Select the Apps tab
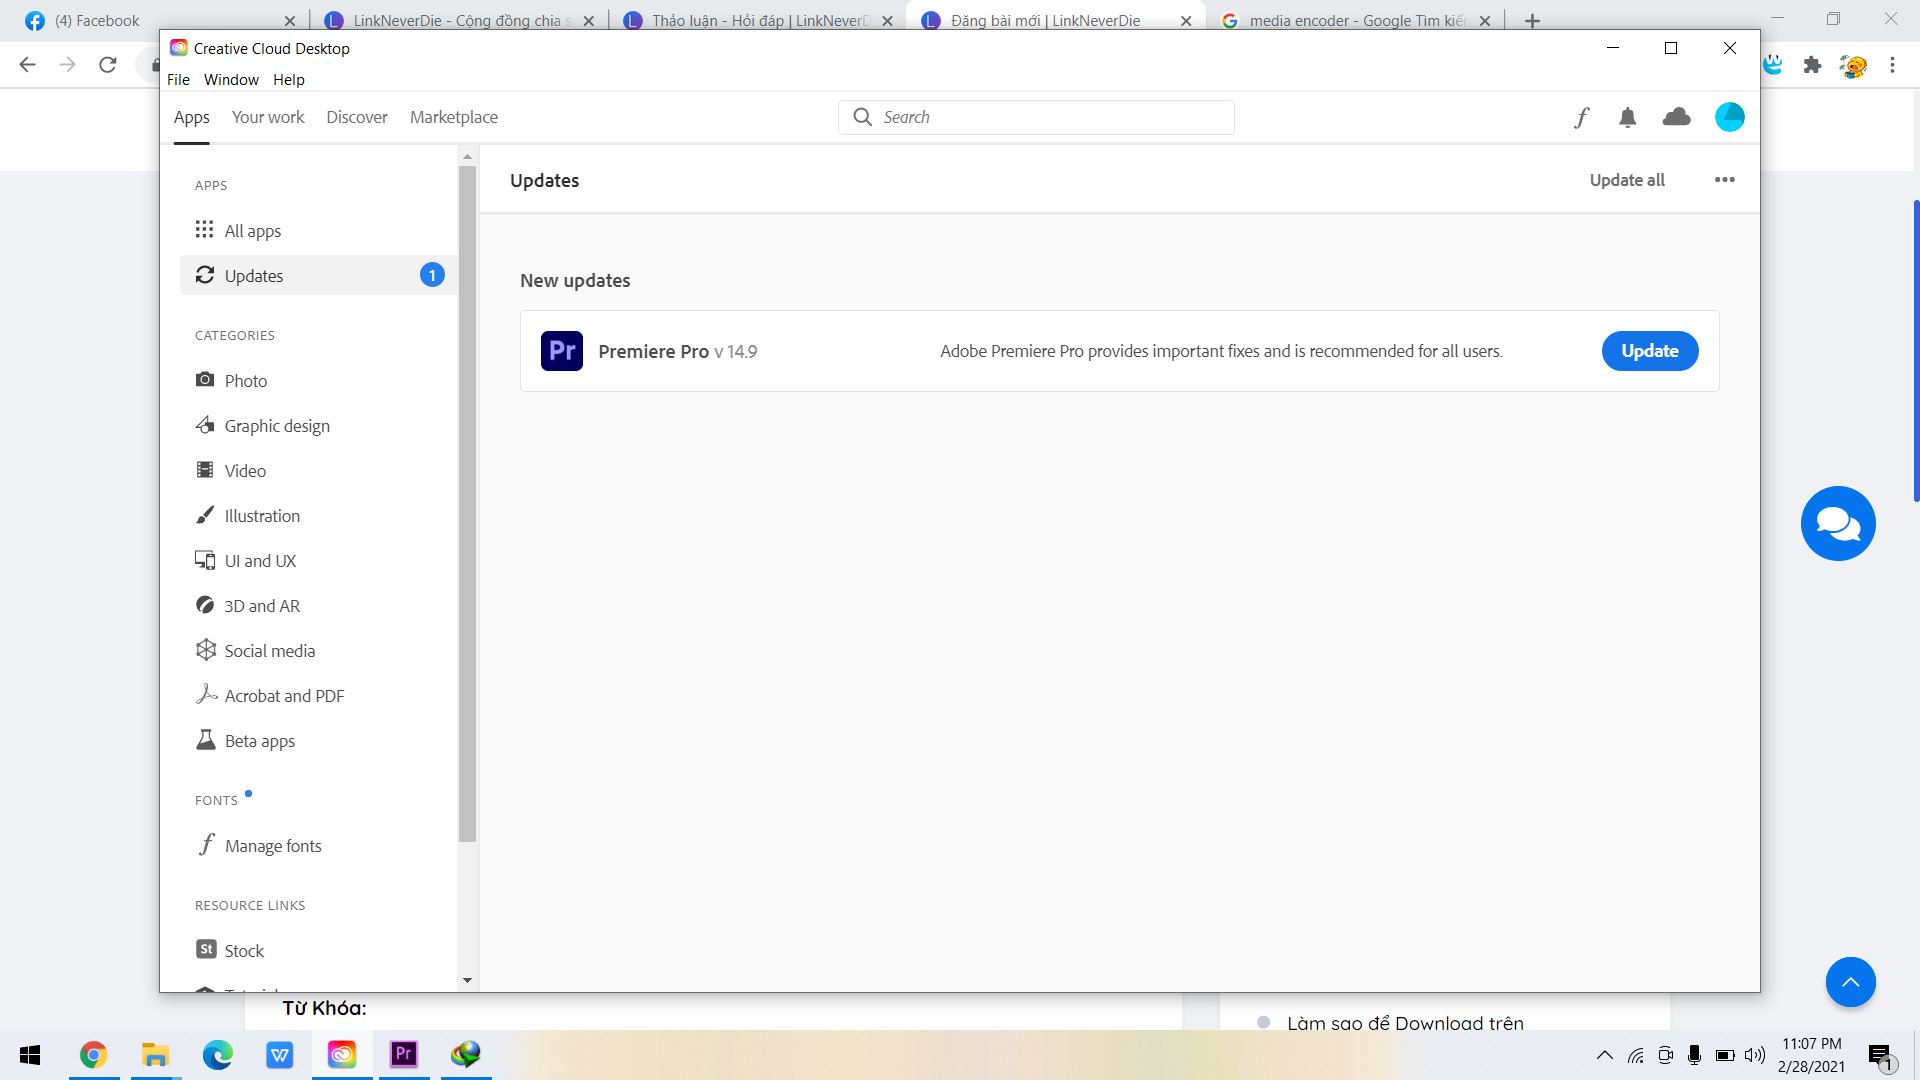Screen dimensions: 1920x1080 [190, 117]
